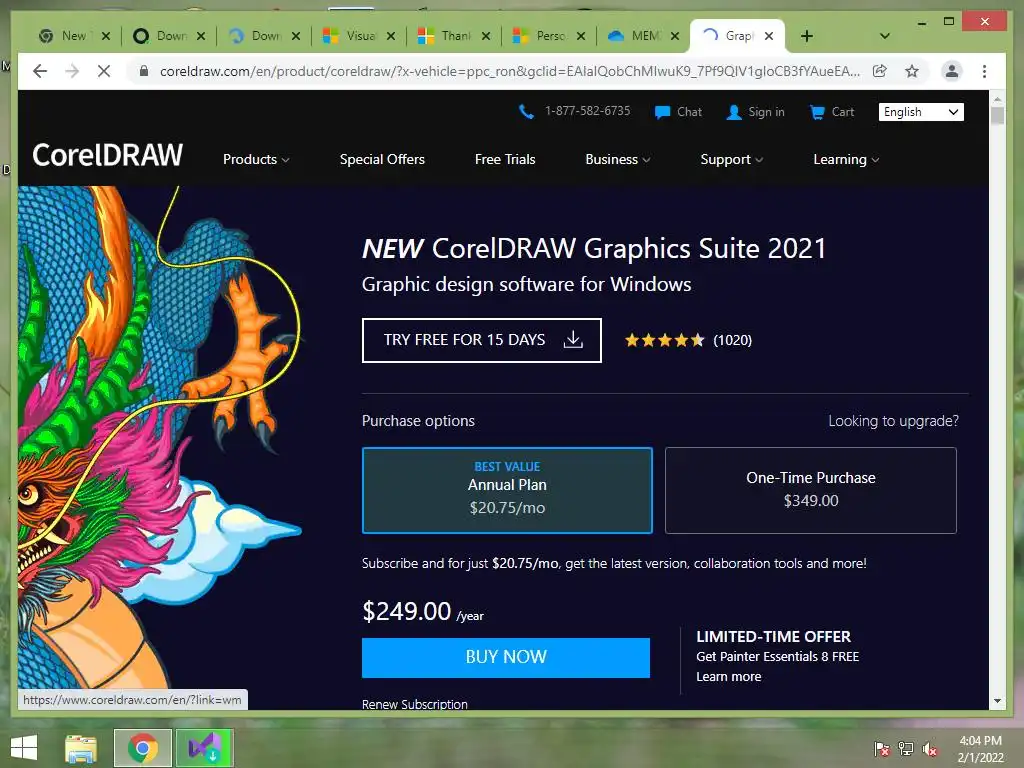Click the BUY NOW button
This screenshot has width=1024, height=768.
pyautogui.click(x=505, y=658)
